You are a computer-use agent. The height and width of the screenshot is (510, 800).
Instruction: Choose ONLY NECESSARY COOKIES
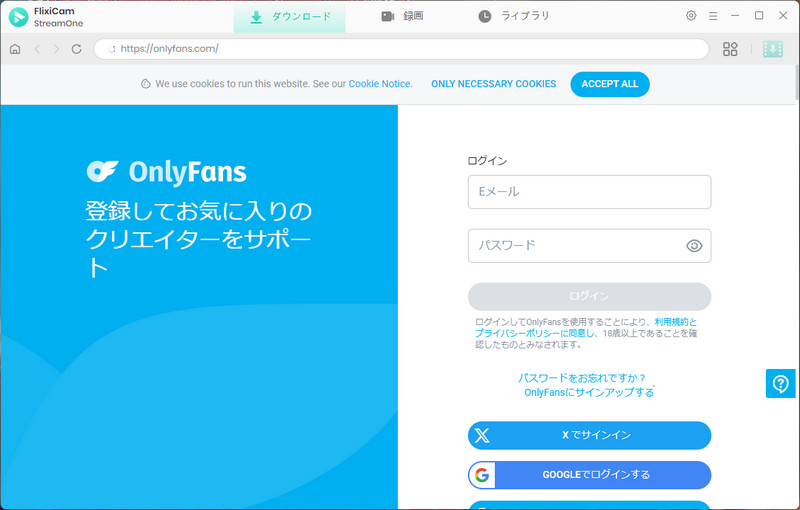pos(493,84)
